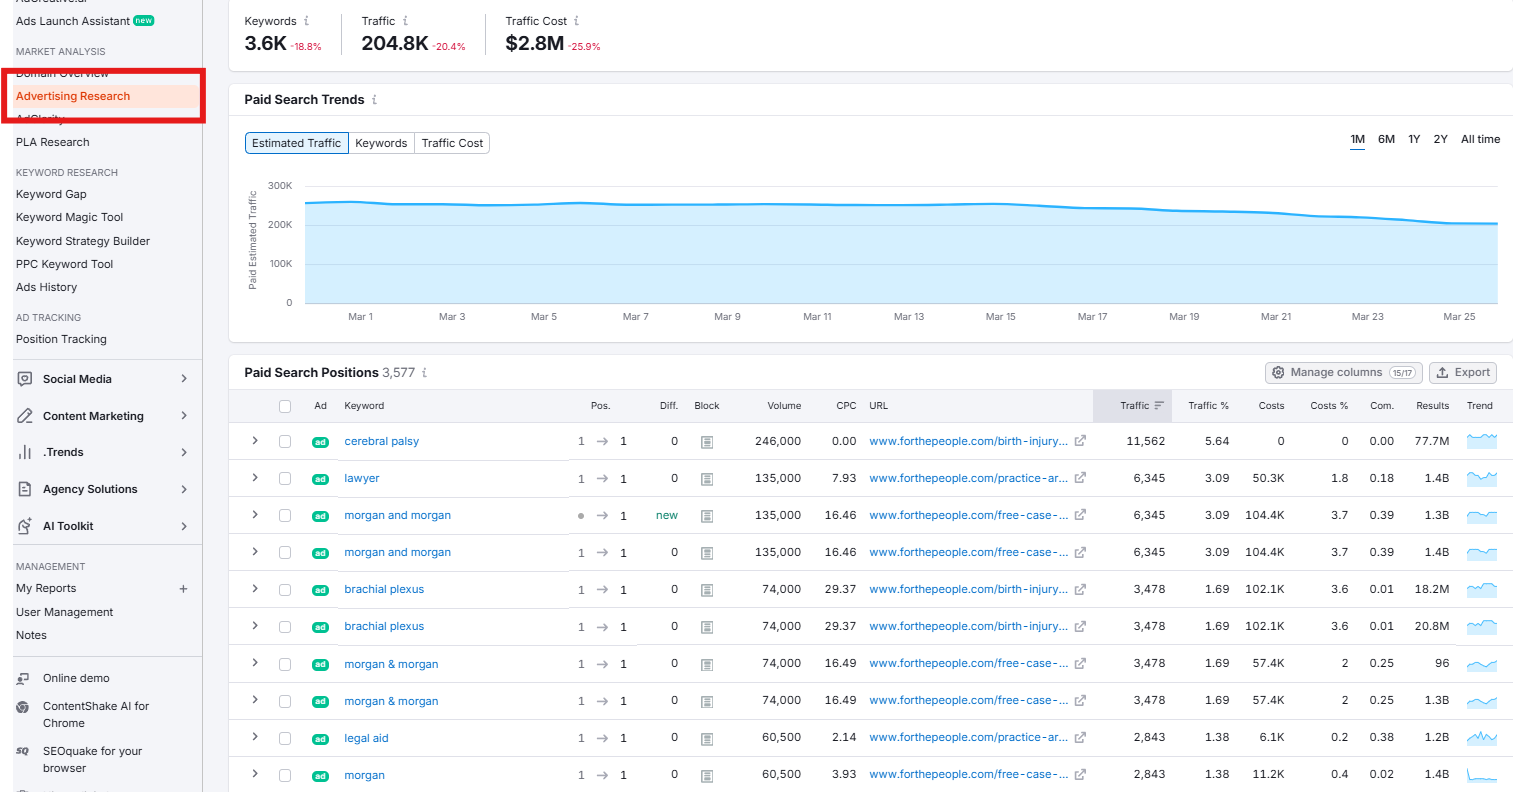Expand the Agency Solutions sidebar section

184,489
